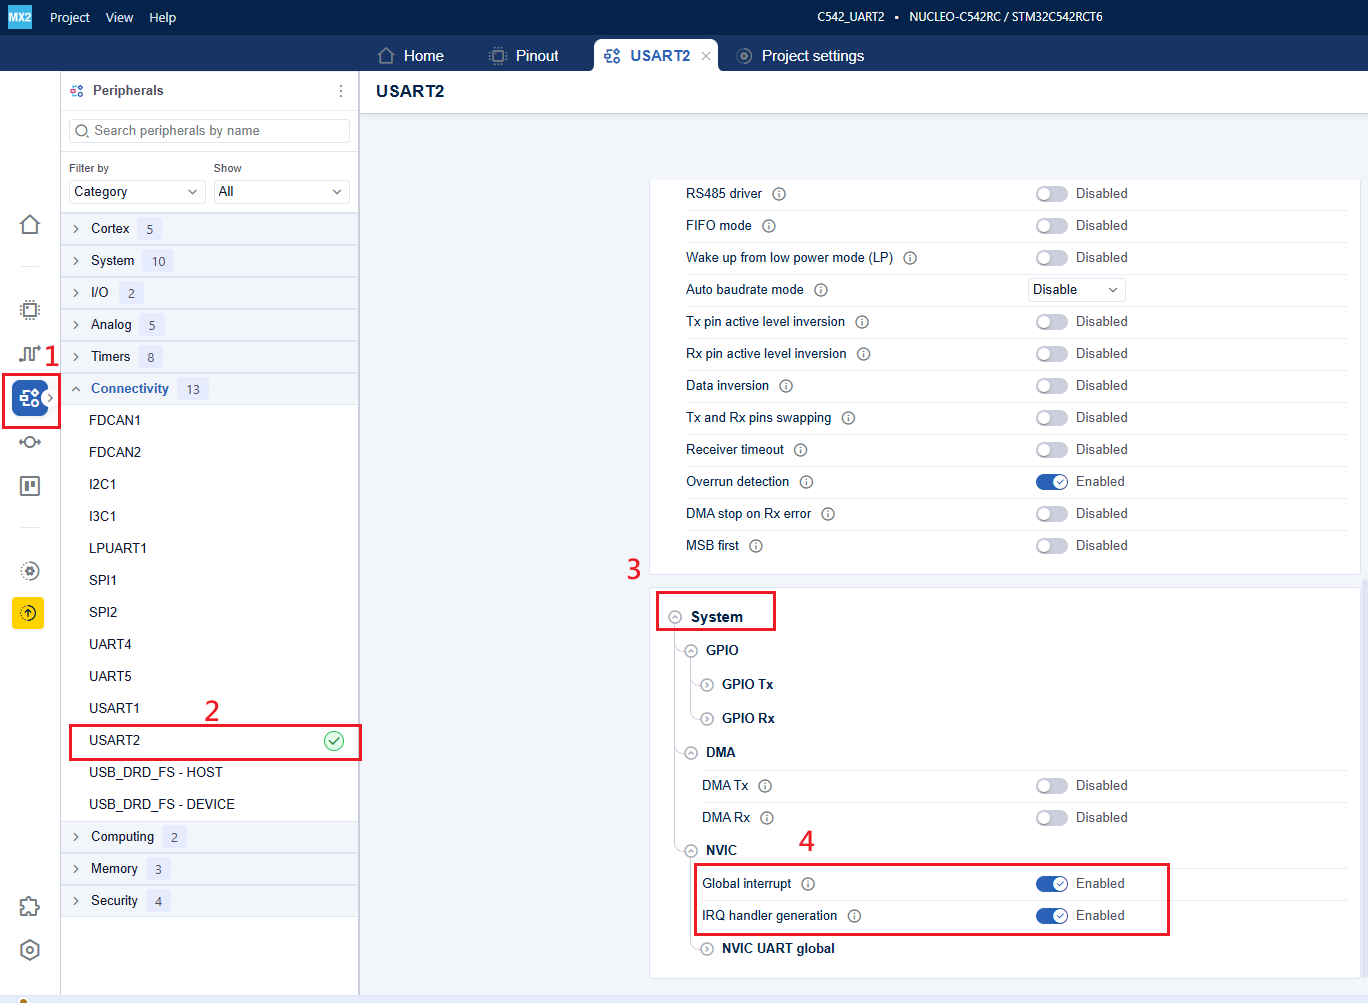Expand the Timers category
This screenshot has width=1368, height=1003.
(76, 357)
